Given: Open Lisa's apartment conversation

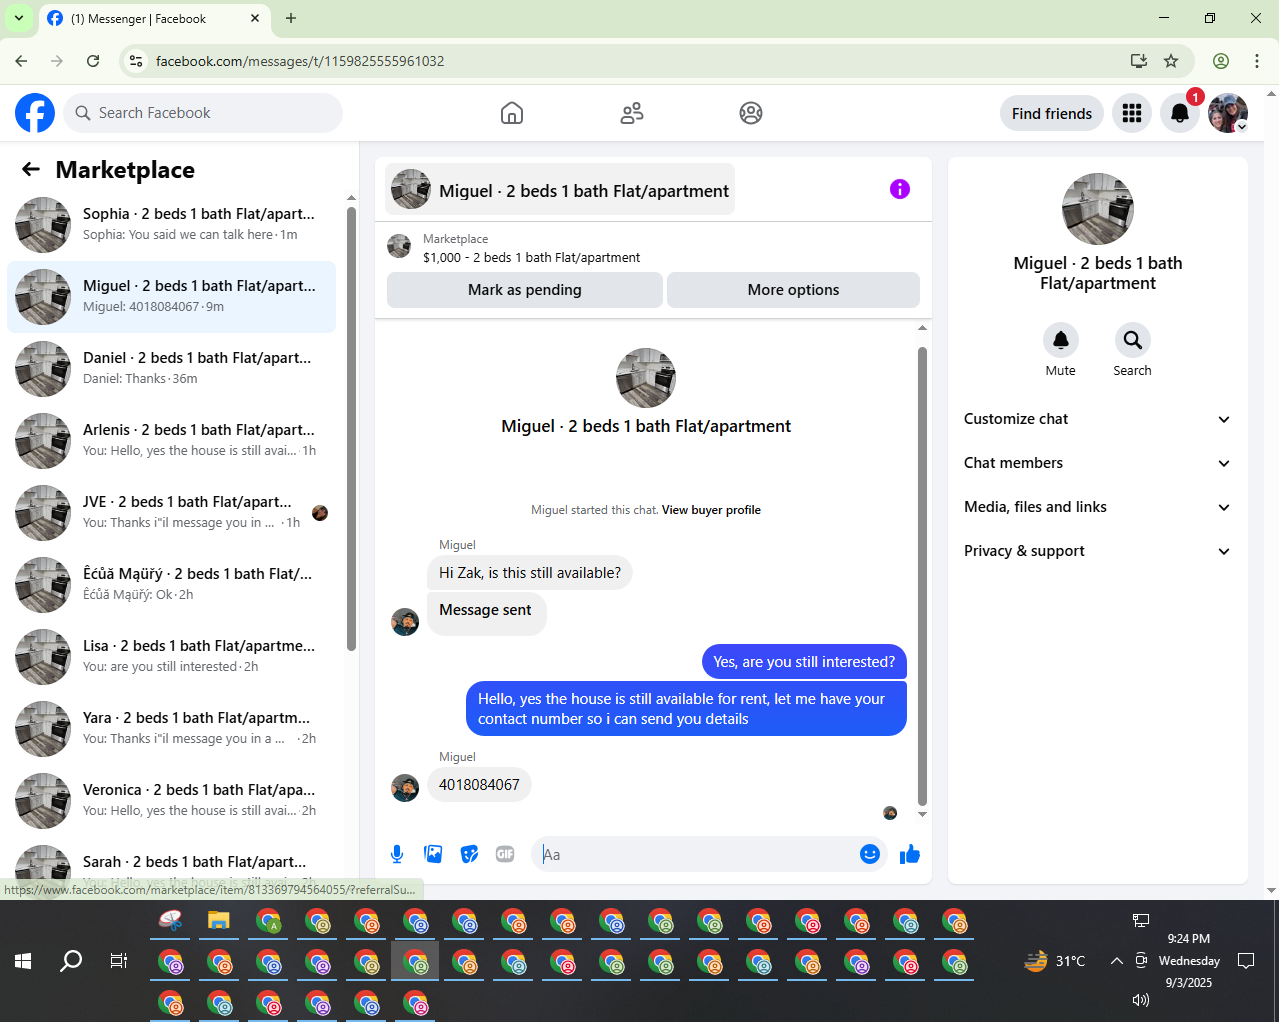Looking at the screenshot, I should [x=171, y=657].
